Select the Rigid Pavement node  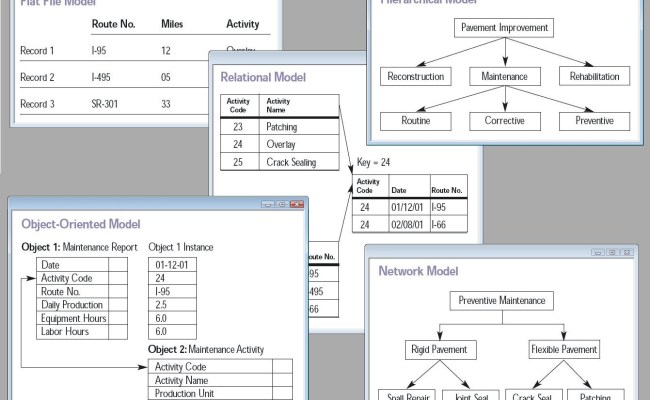441,350
